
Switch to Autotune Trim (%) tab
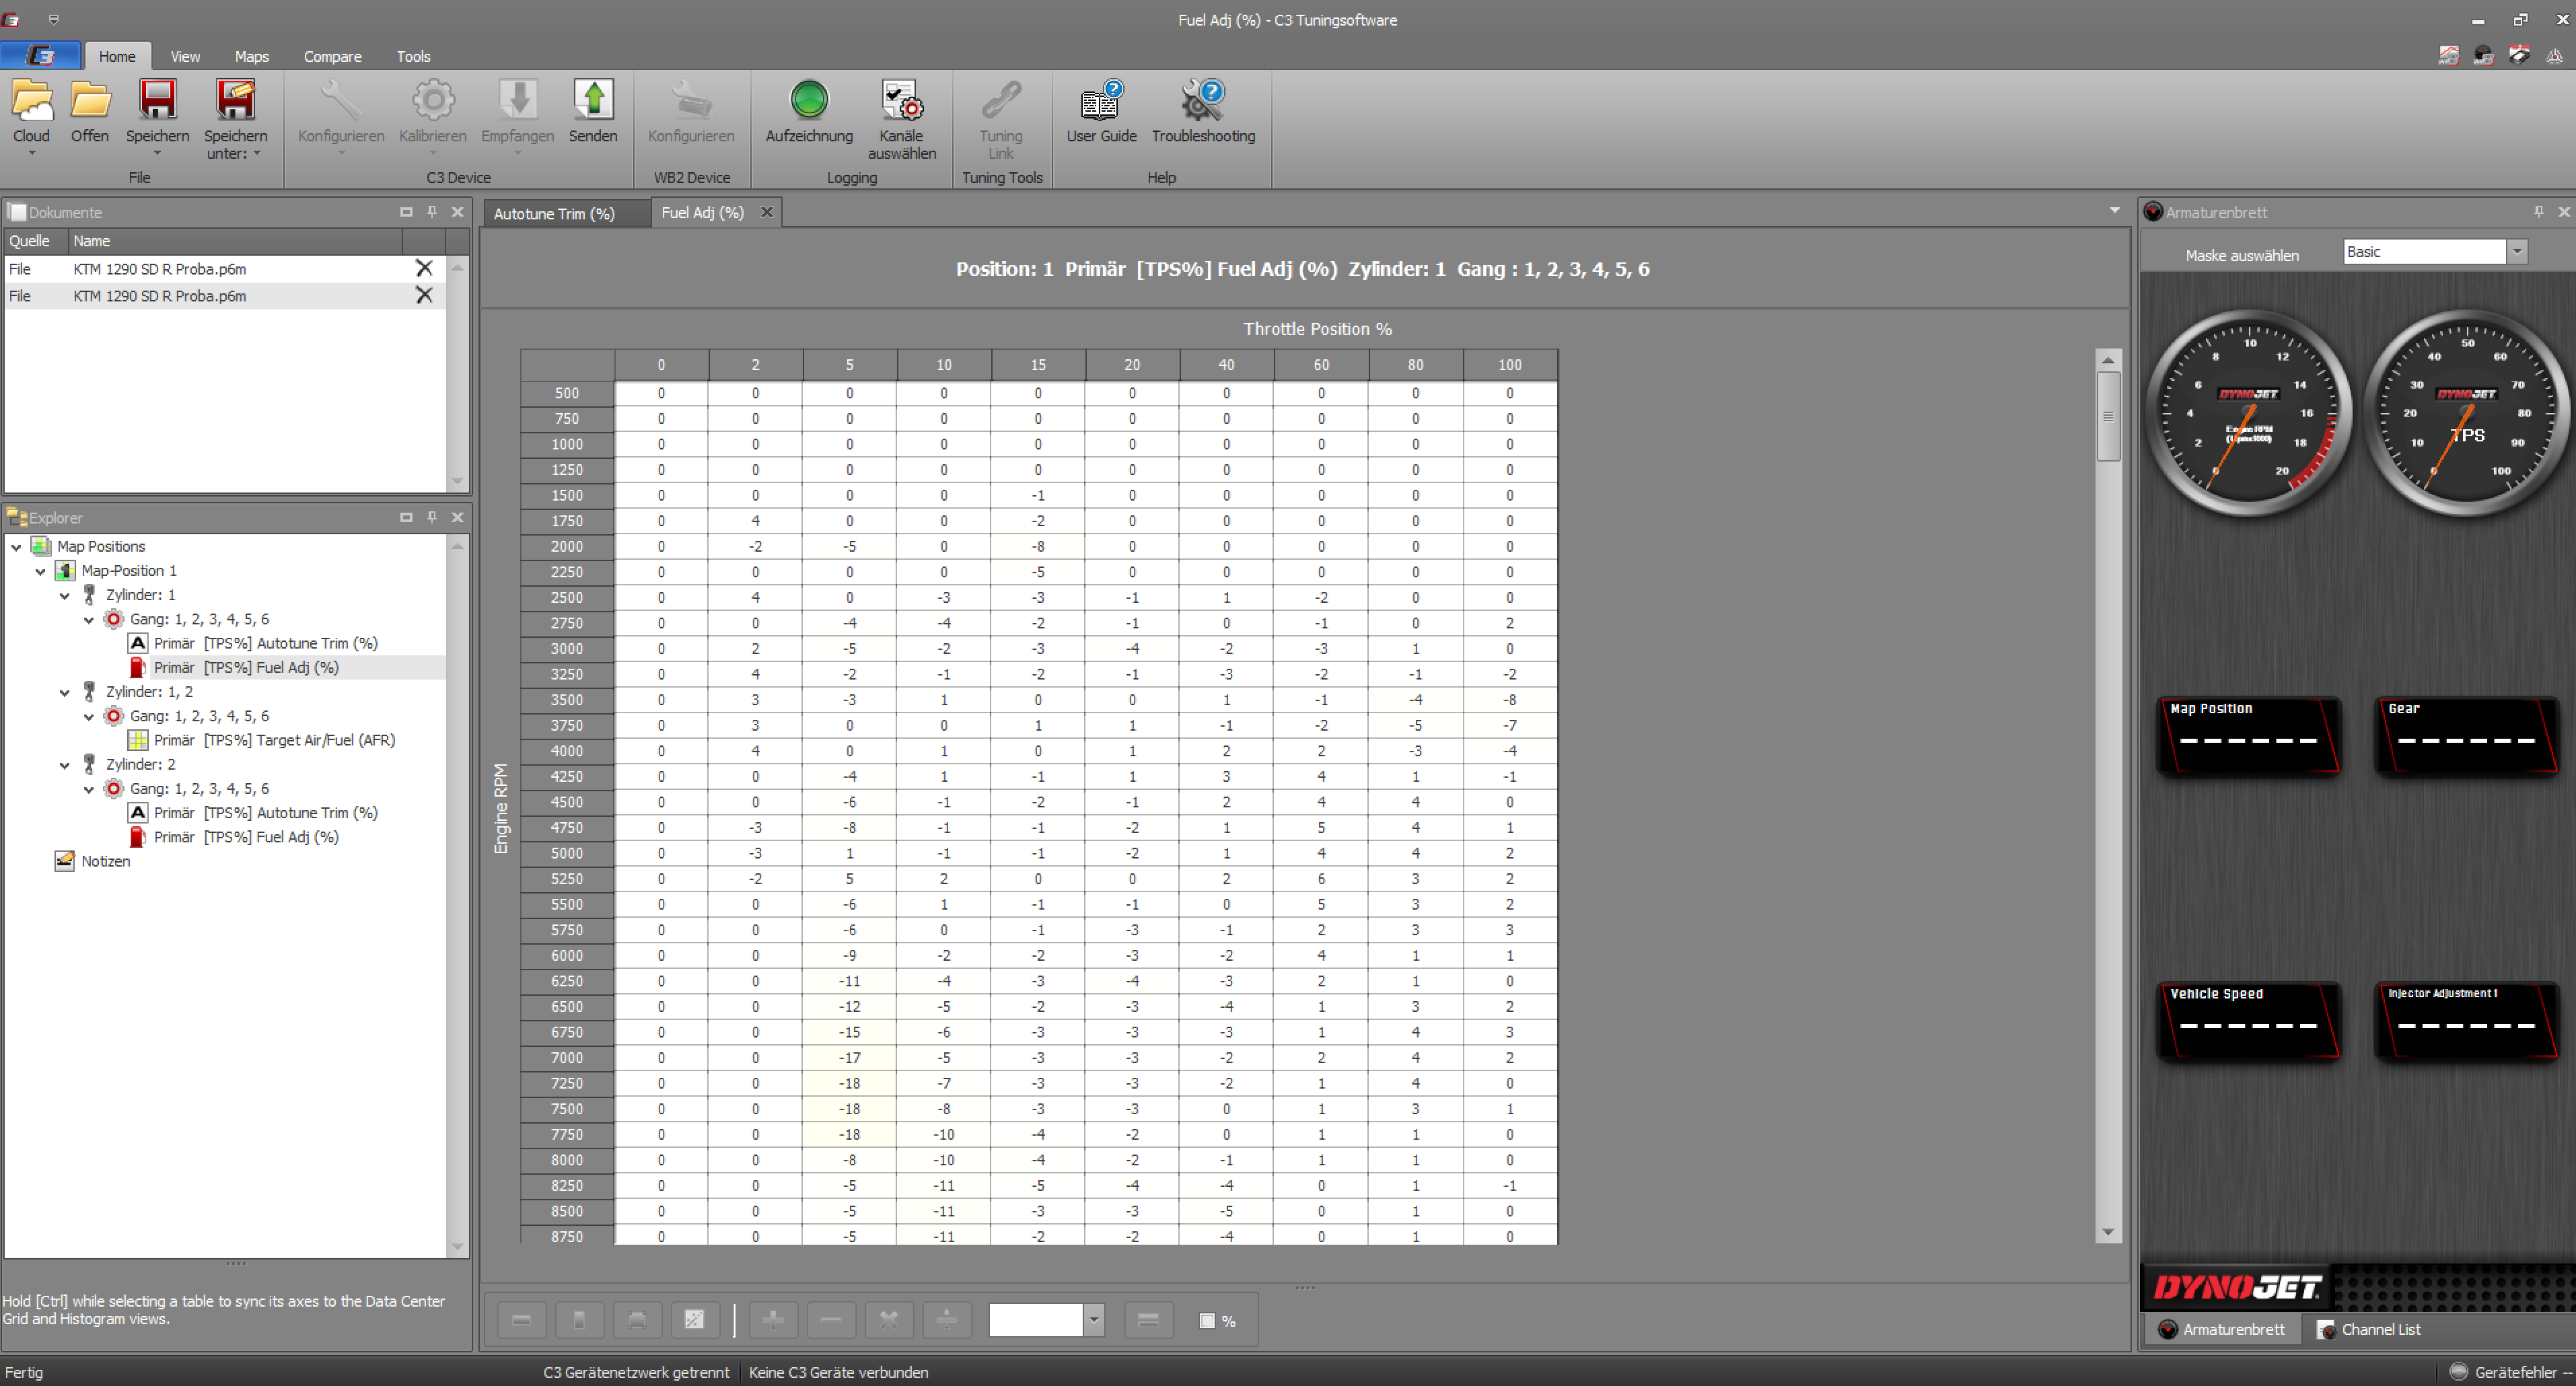(554, 213)
